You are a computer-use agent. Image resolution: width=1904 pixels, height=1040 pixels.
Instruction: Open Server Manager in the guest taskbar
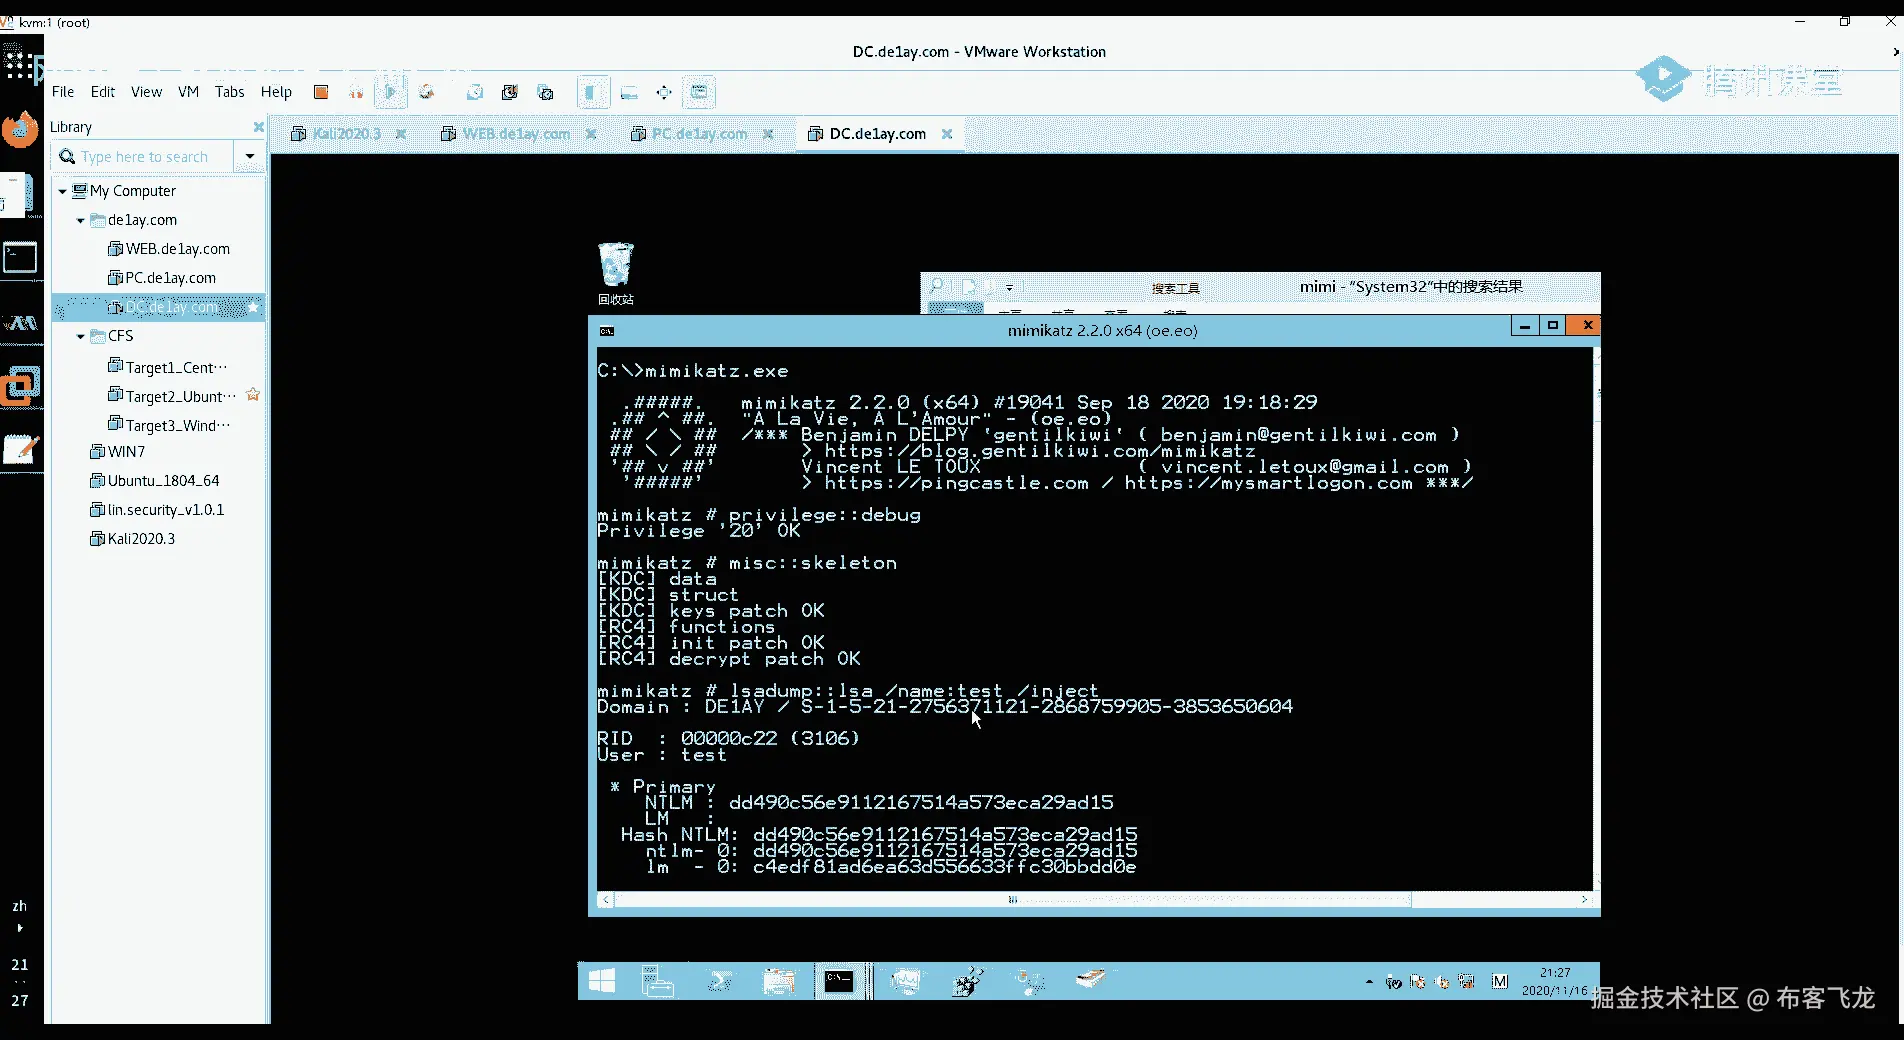(657, 982)
